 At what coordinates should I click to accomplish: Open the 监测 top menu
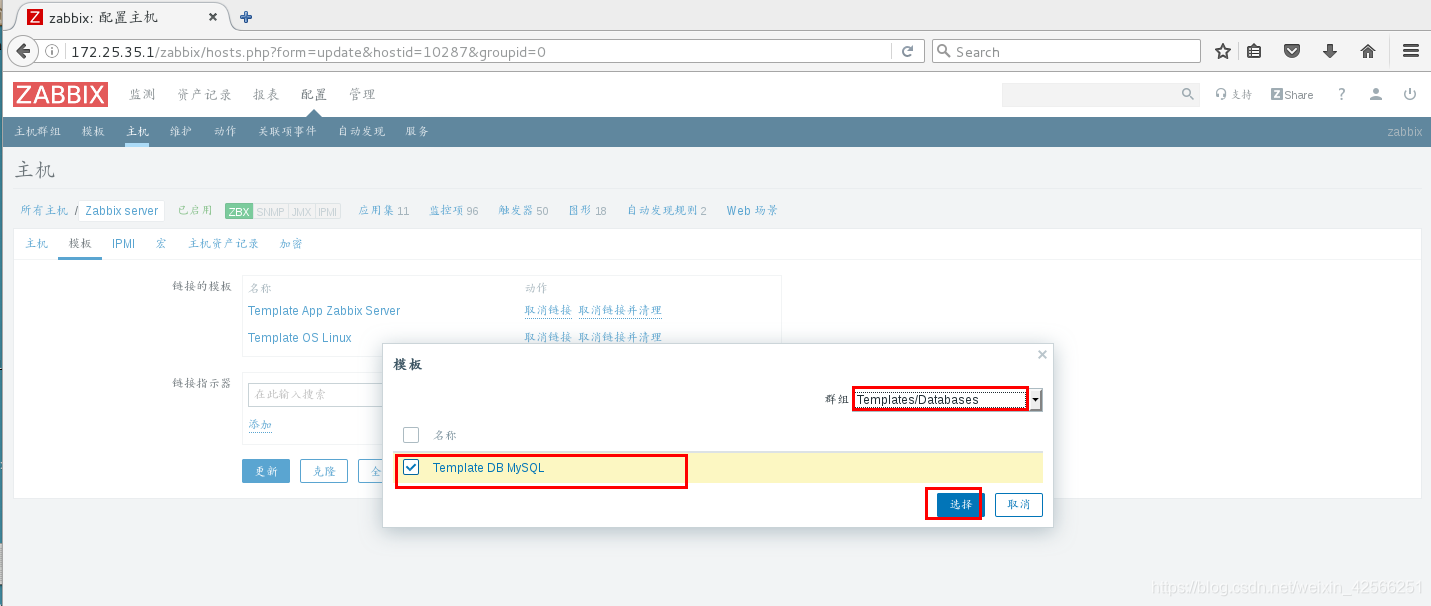[142, 94]
